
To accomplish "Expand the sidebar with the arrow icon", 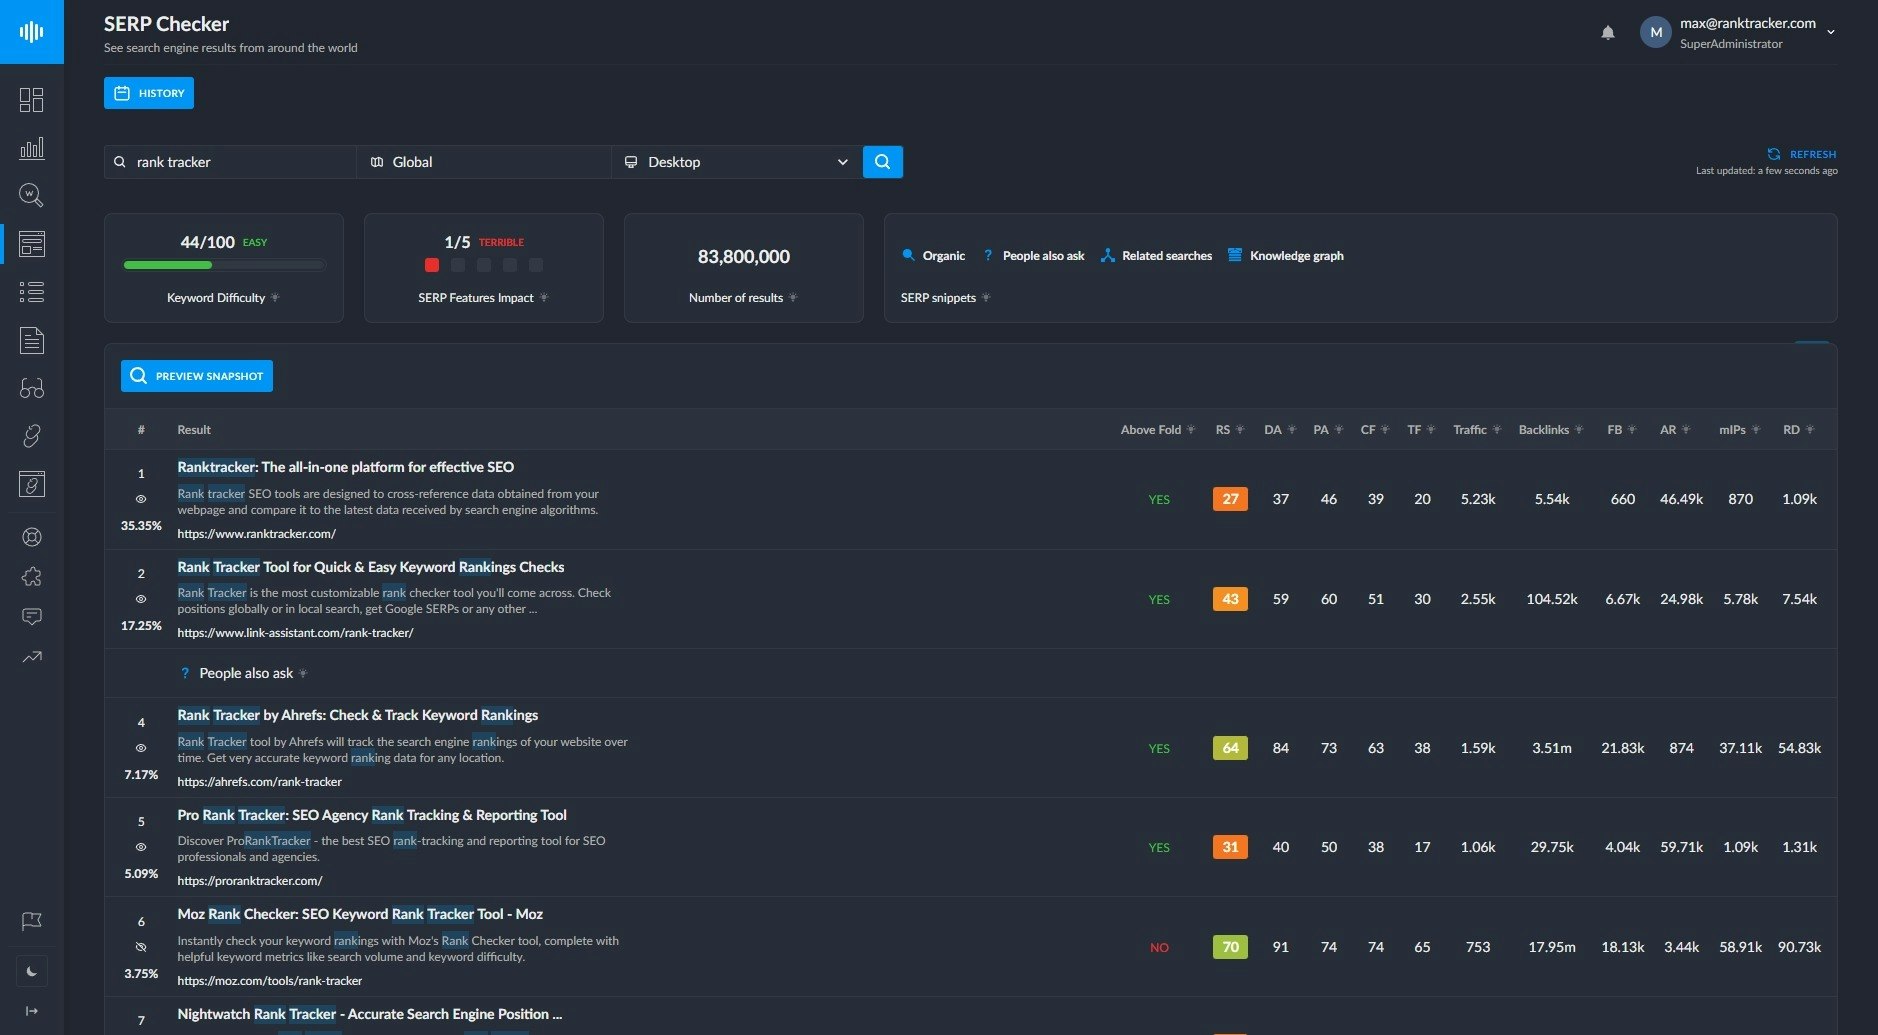I will (x=32, y=1011).
